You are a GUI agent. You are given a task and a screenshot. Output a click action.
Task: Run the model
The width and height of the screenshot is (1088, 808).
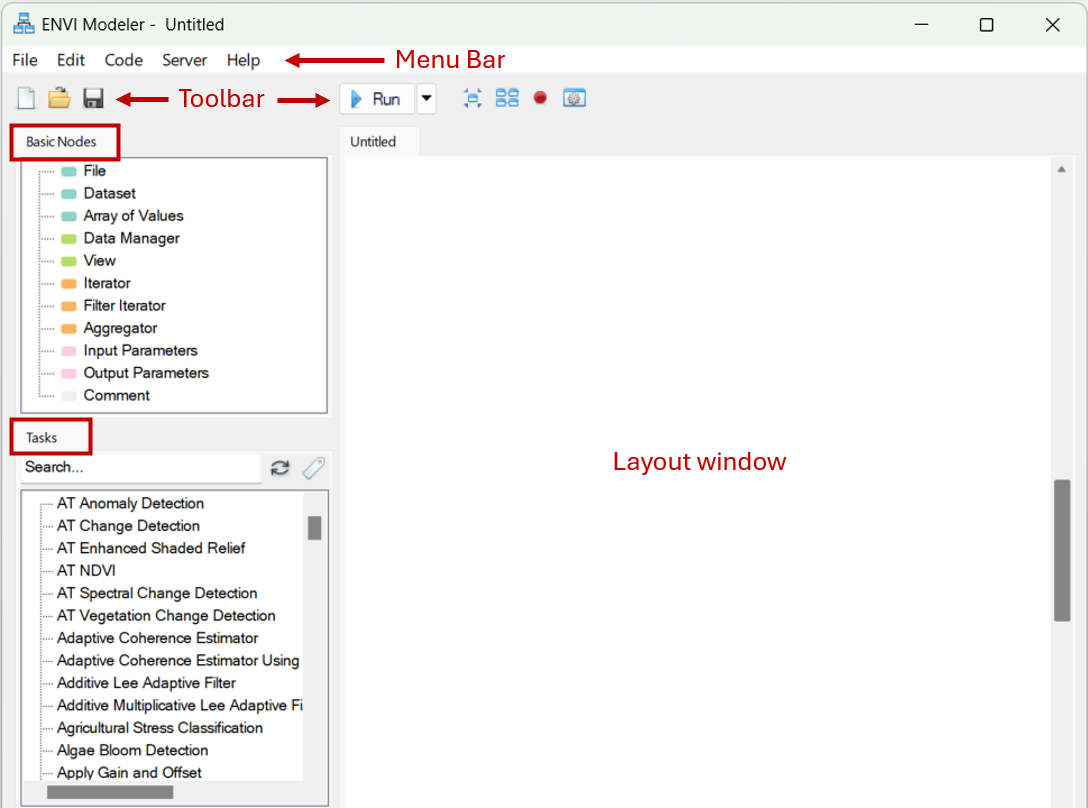coord(377,99)
